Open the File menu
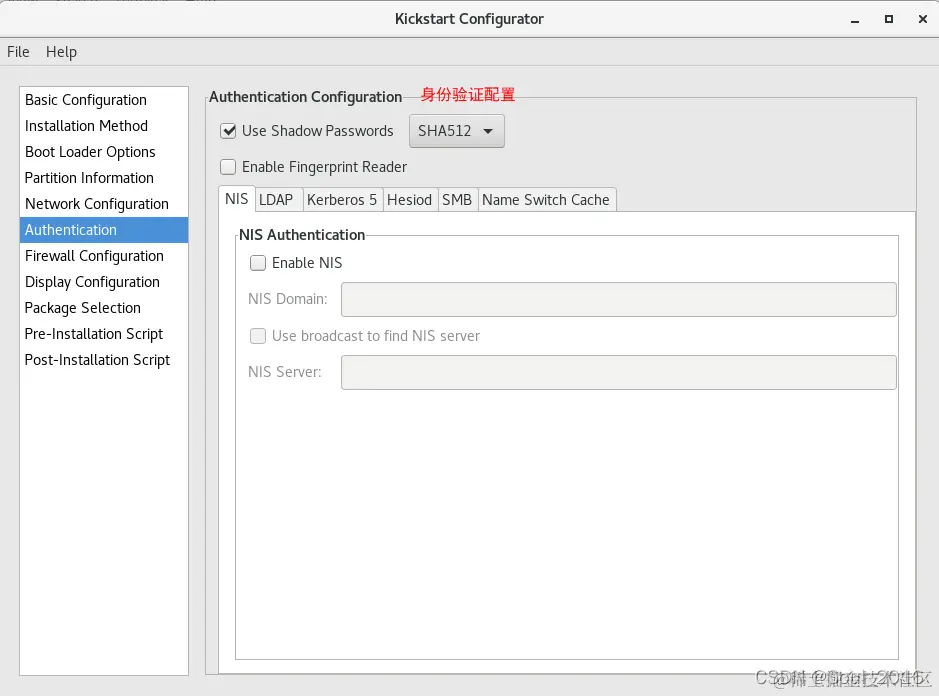Image resolution: width=939 pixels, height=696 pixels. (18, 52)
